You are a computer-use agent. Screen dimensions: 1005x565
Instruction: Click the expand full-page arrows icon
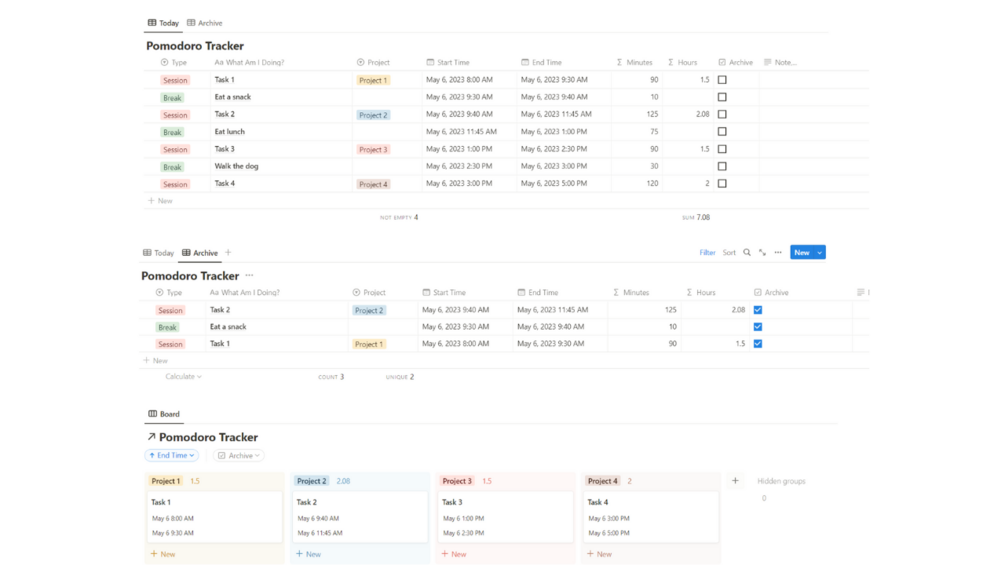[x=762, y=252]
